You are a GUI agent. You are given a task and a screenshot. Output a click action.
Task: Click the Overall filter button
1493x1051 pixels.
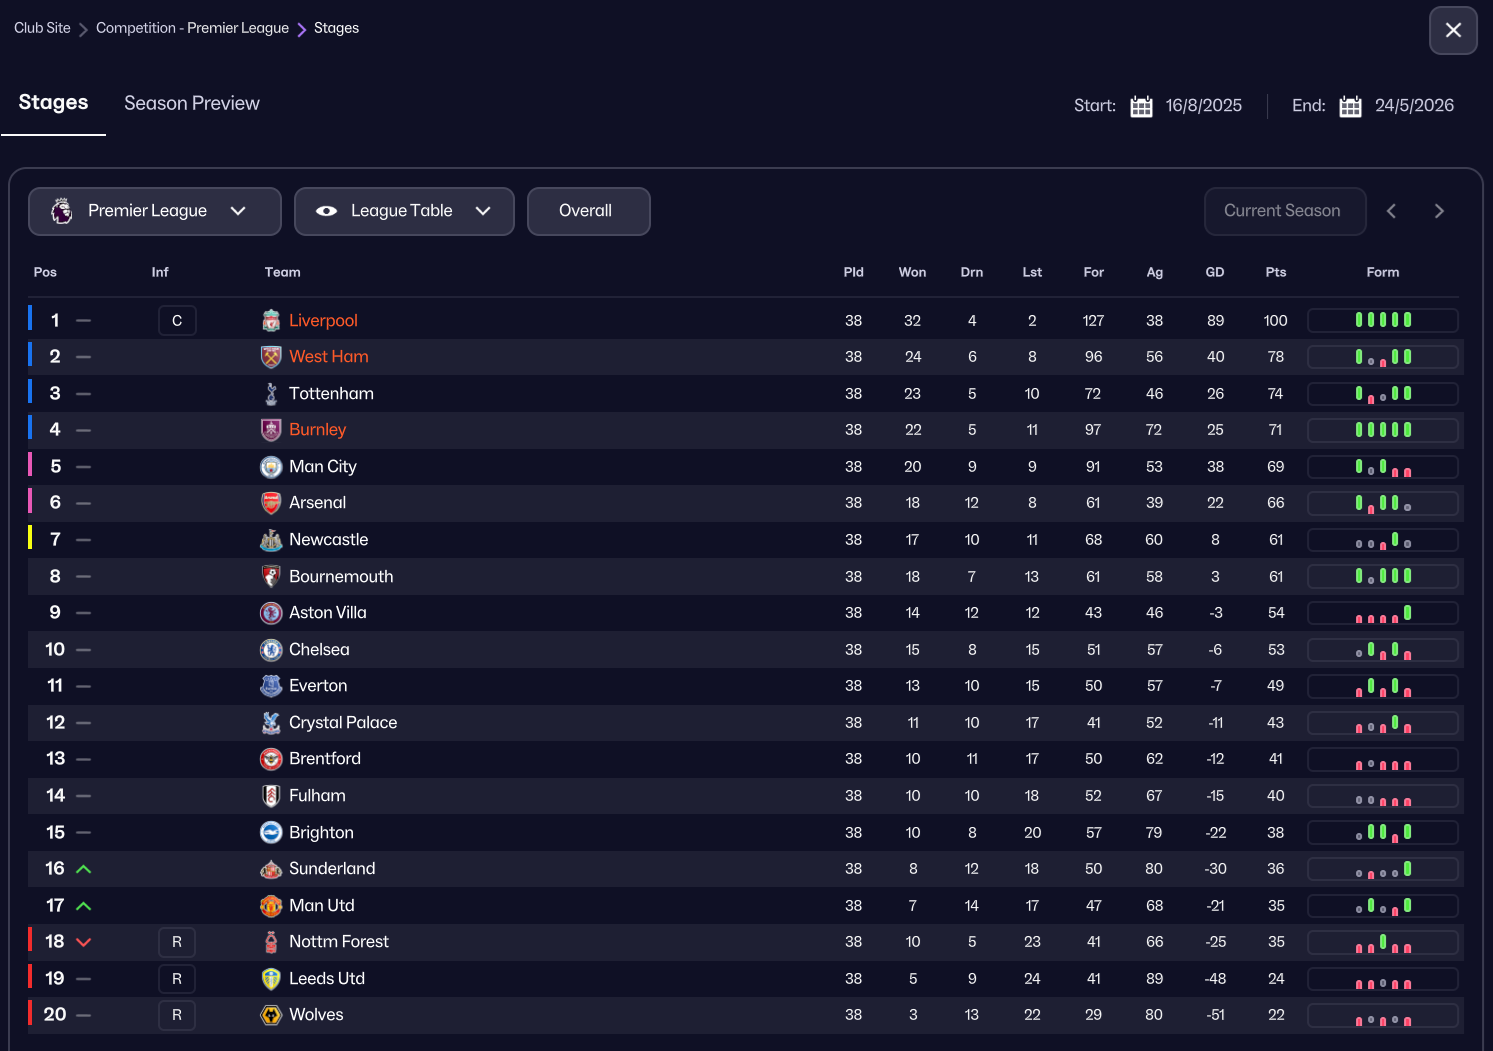coord(588,211)
